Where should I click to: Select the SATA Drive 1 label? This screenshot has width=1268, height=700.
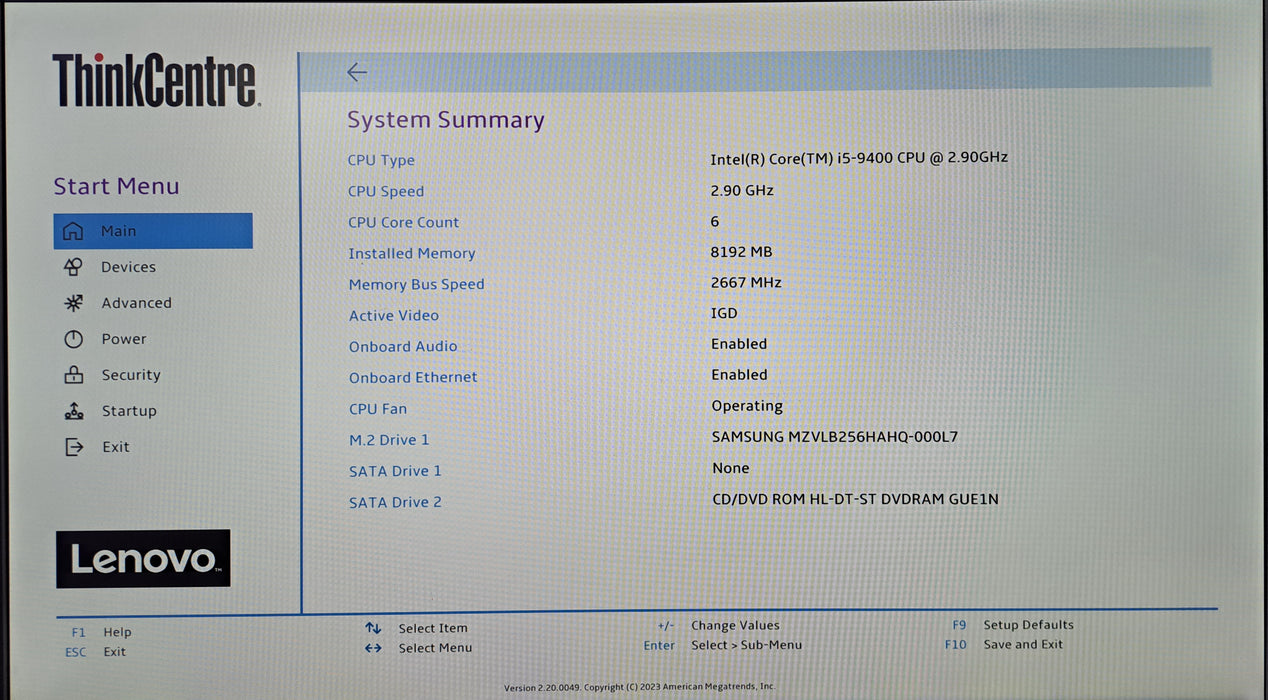[395, 471]
